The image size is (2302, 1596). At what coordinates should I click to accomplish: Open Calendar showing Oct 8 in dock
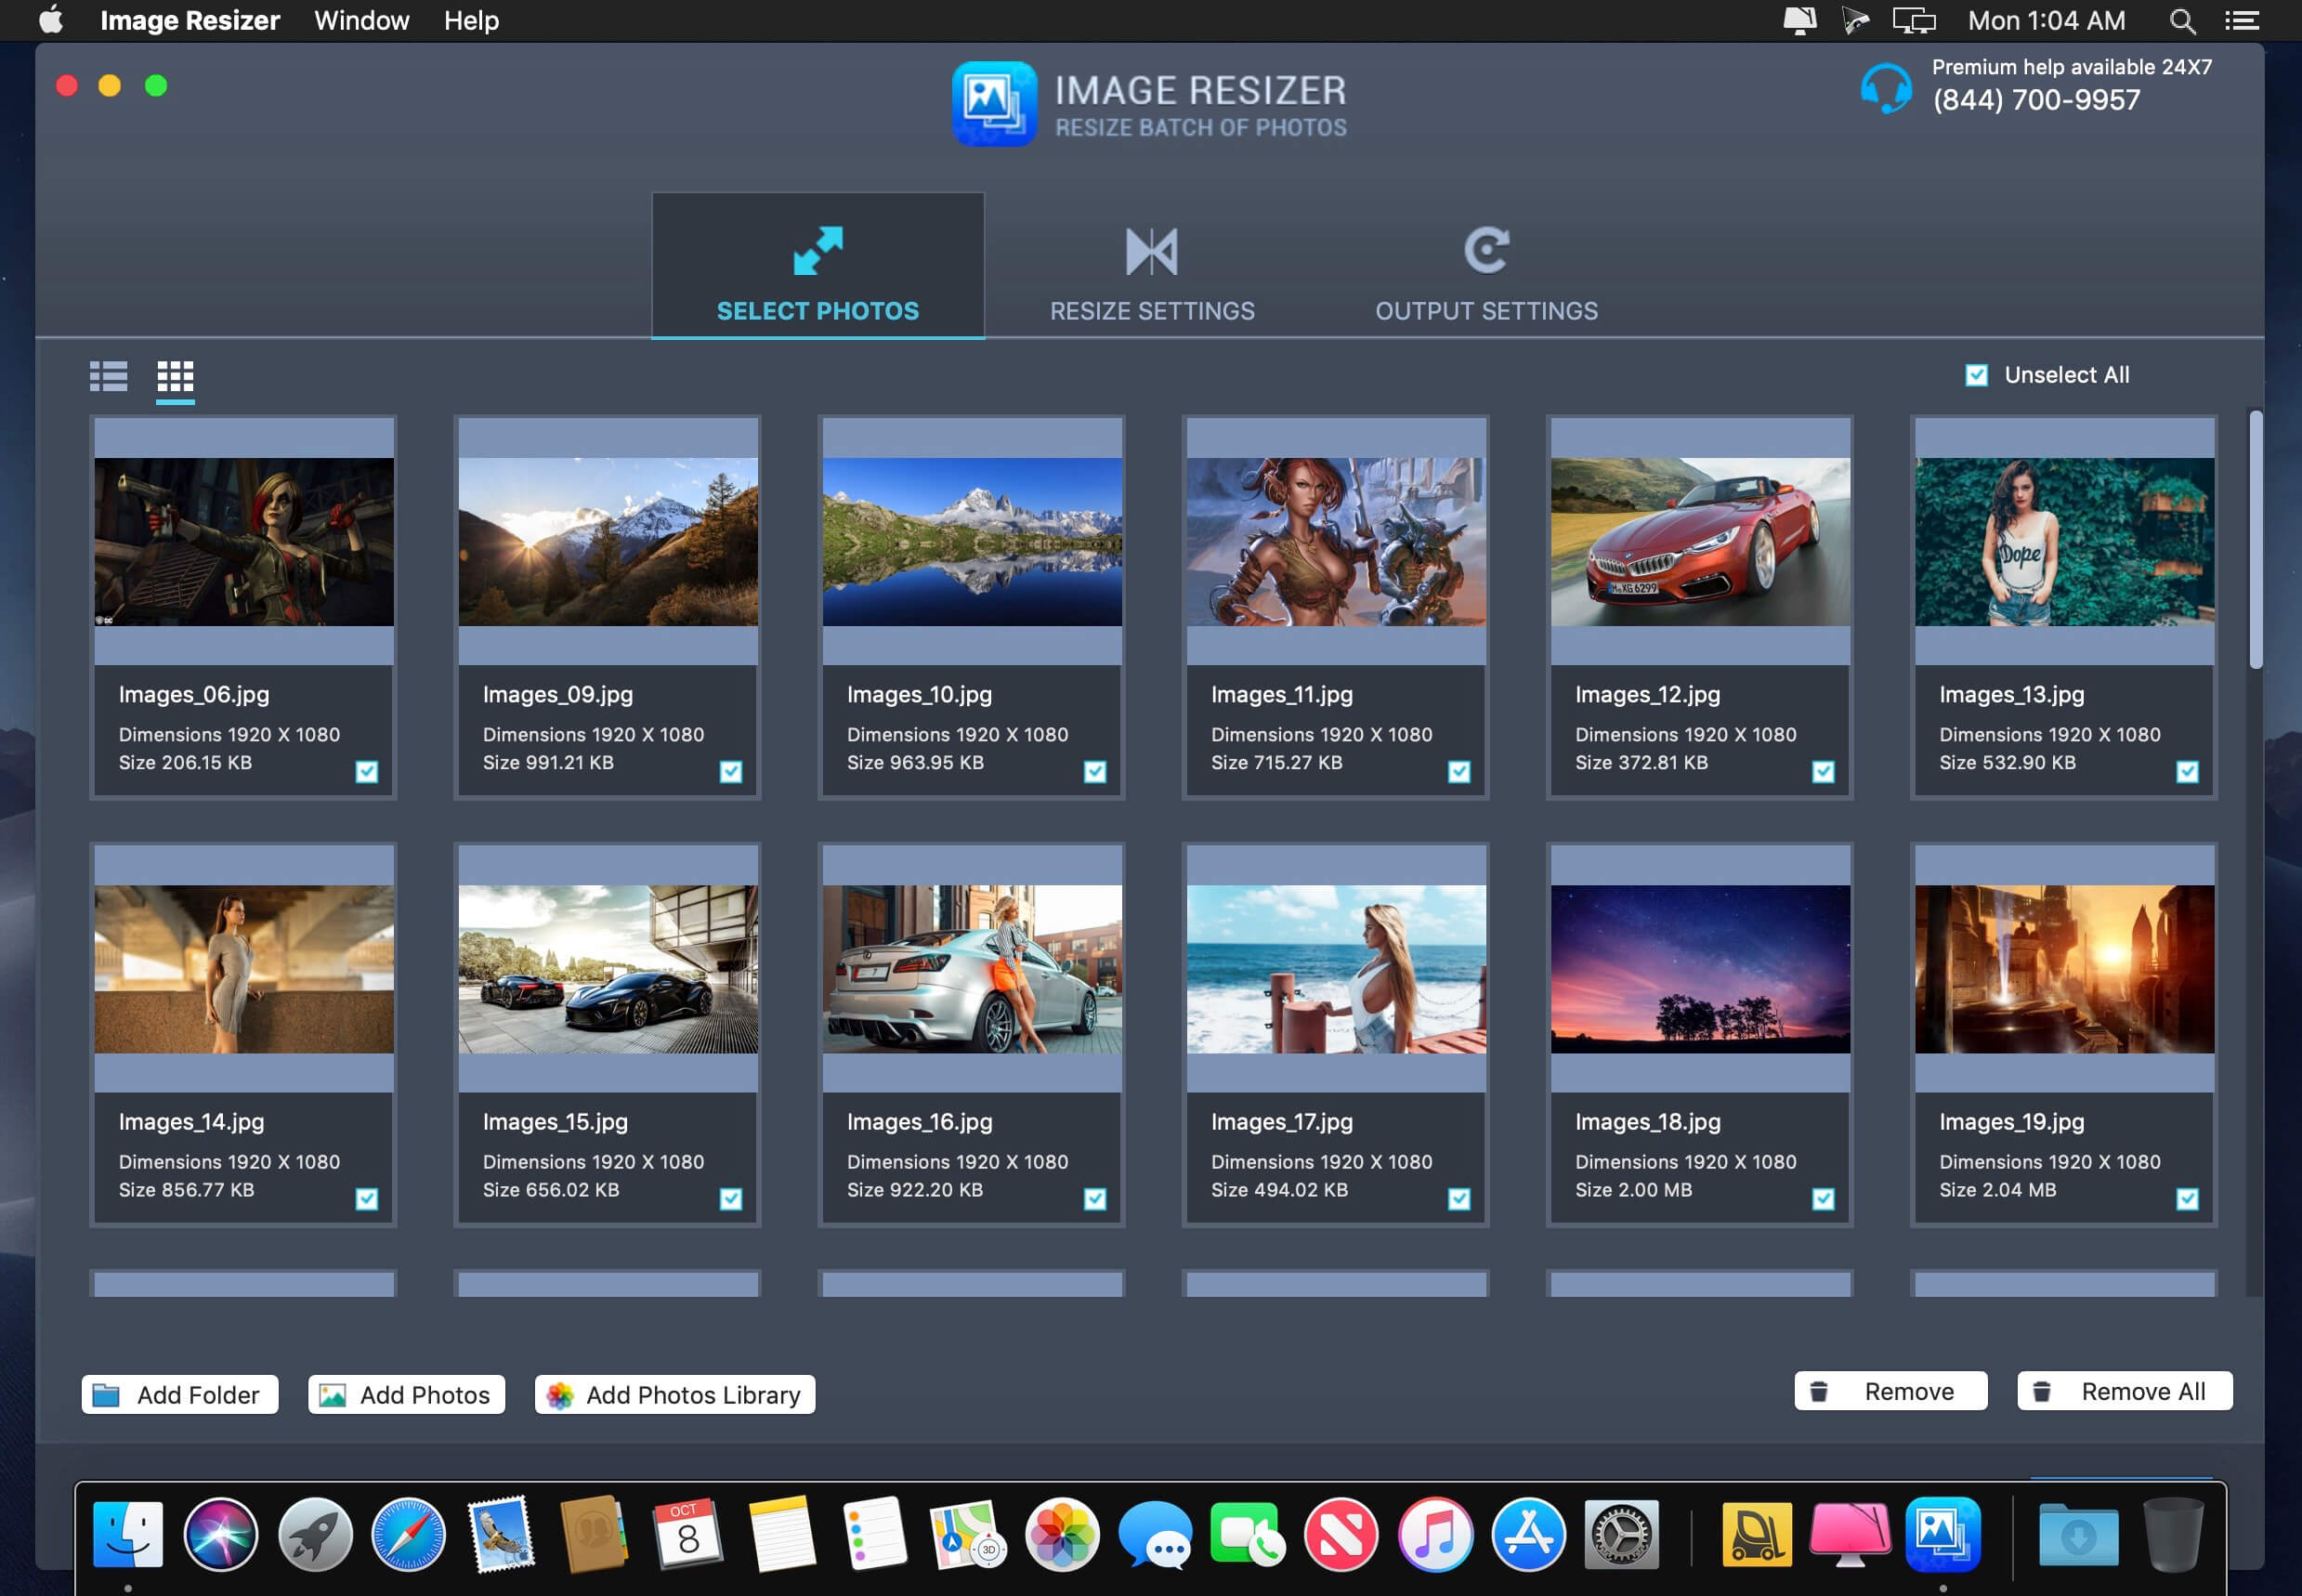[687, 1534]
